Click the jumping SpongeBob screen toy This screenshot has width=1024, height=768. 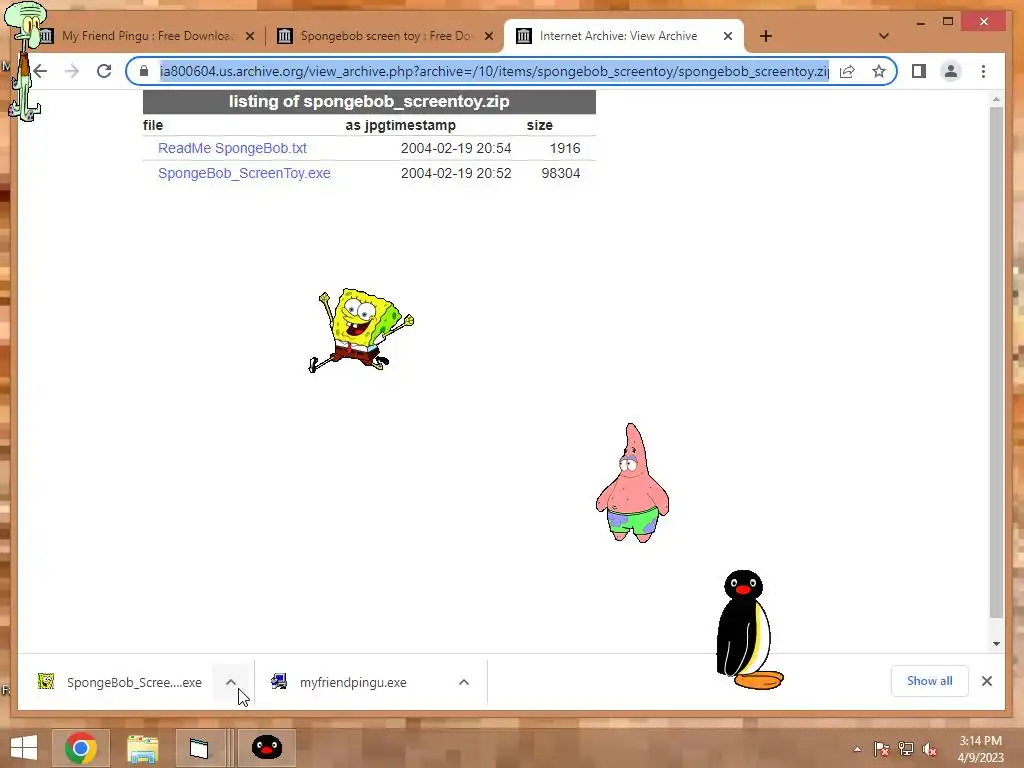pos(360,330)
